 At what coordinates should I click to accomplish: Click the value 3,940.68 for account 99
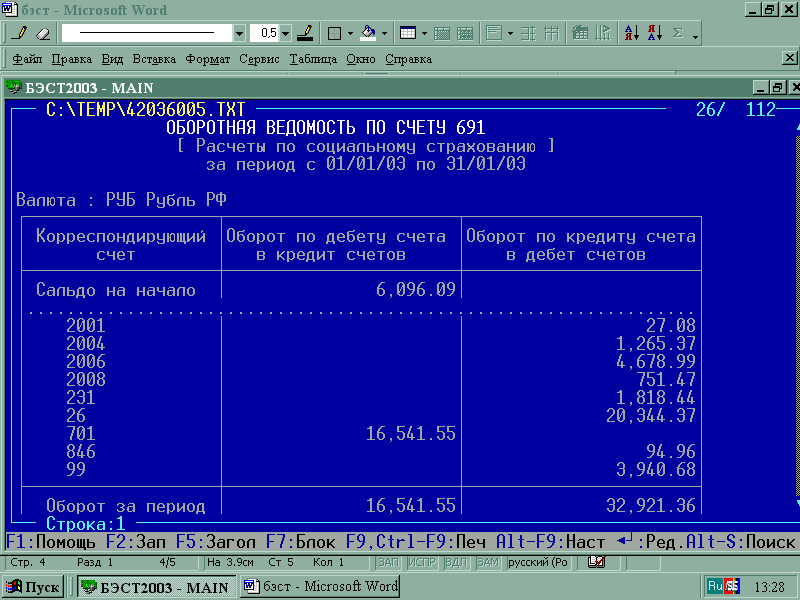[x=656, y=469]
